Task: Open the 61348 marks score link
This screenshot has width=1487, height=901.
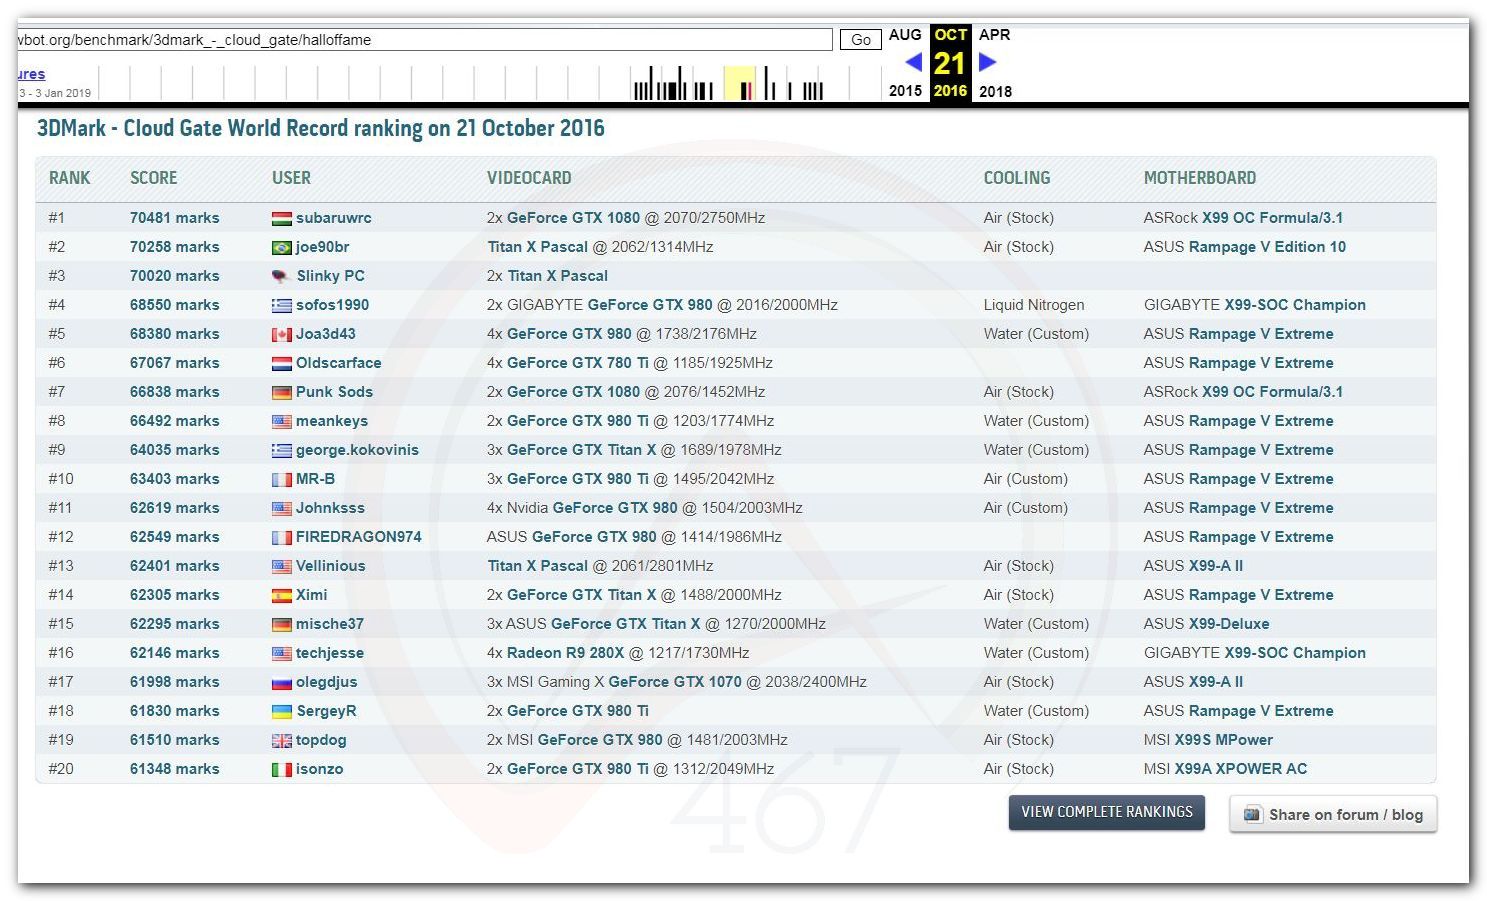Action: pyautogui.click(x=175, y=769)
